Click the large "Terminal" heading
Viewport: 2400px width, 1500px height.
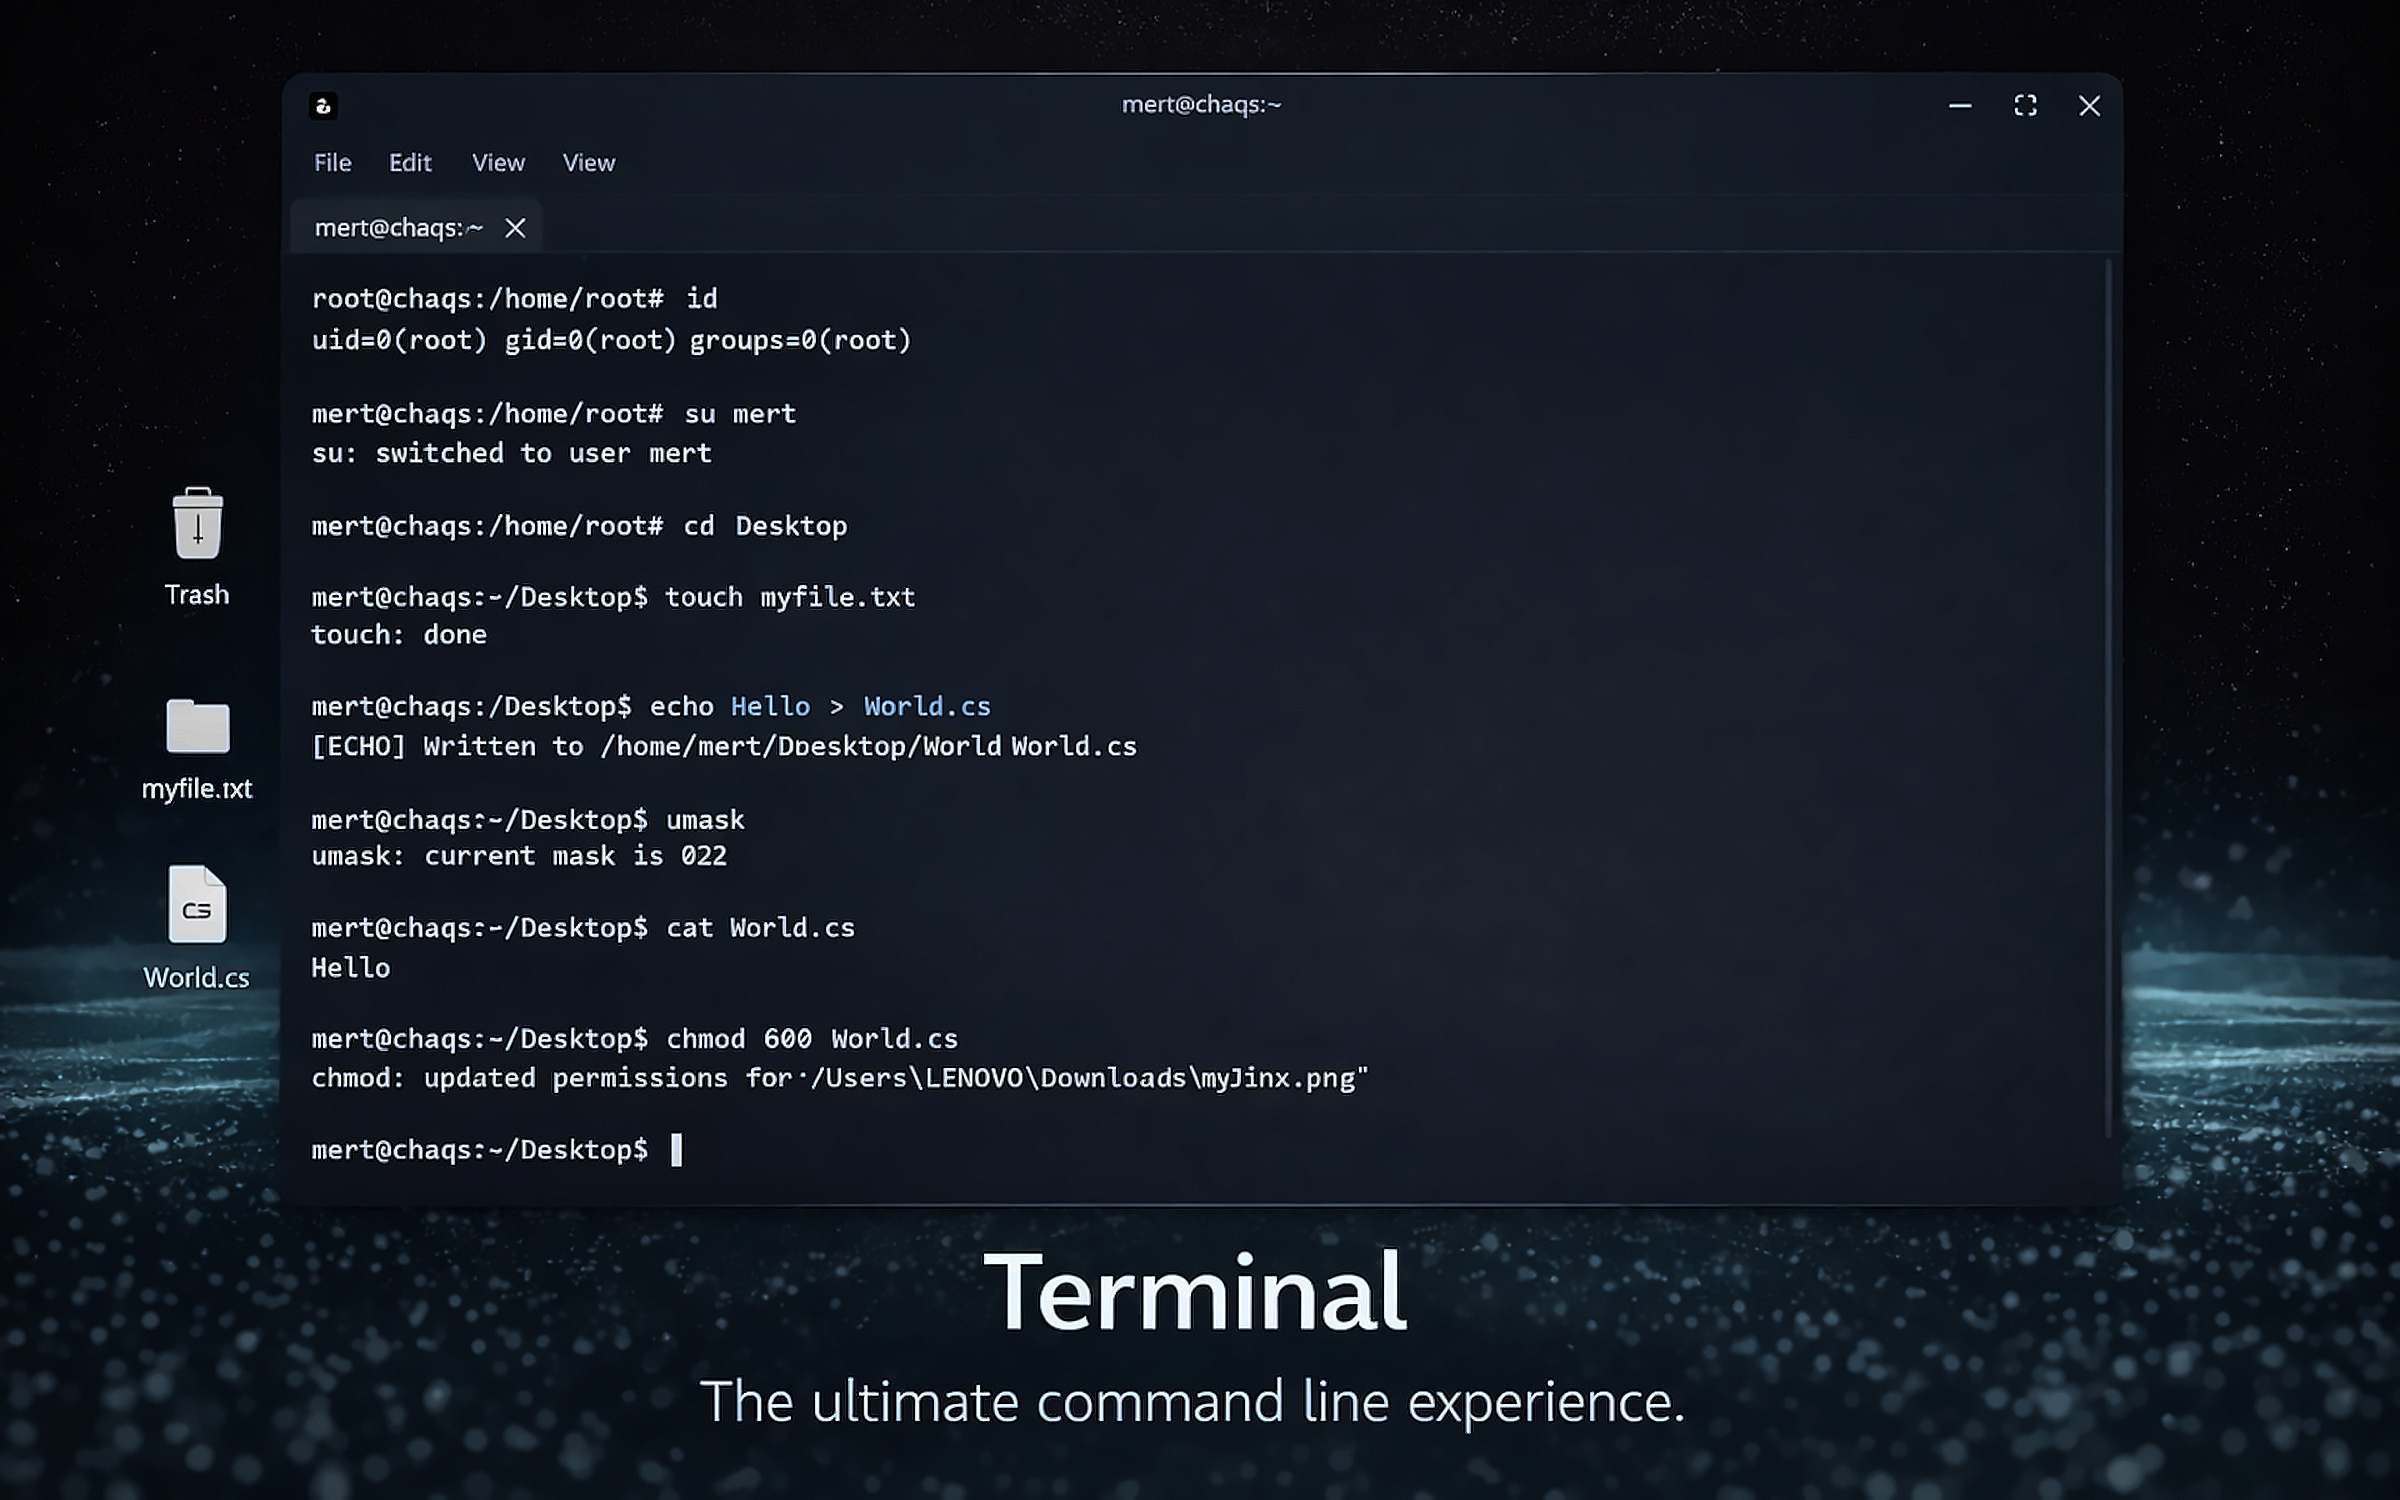[1196, 1292]
